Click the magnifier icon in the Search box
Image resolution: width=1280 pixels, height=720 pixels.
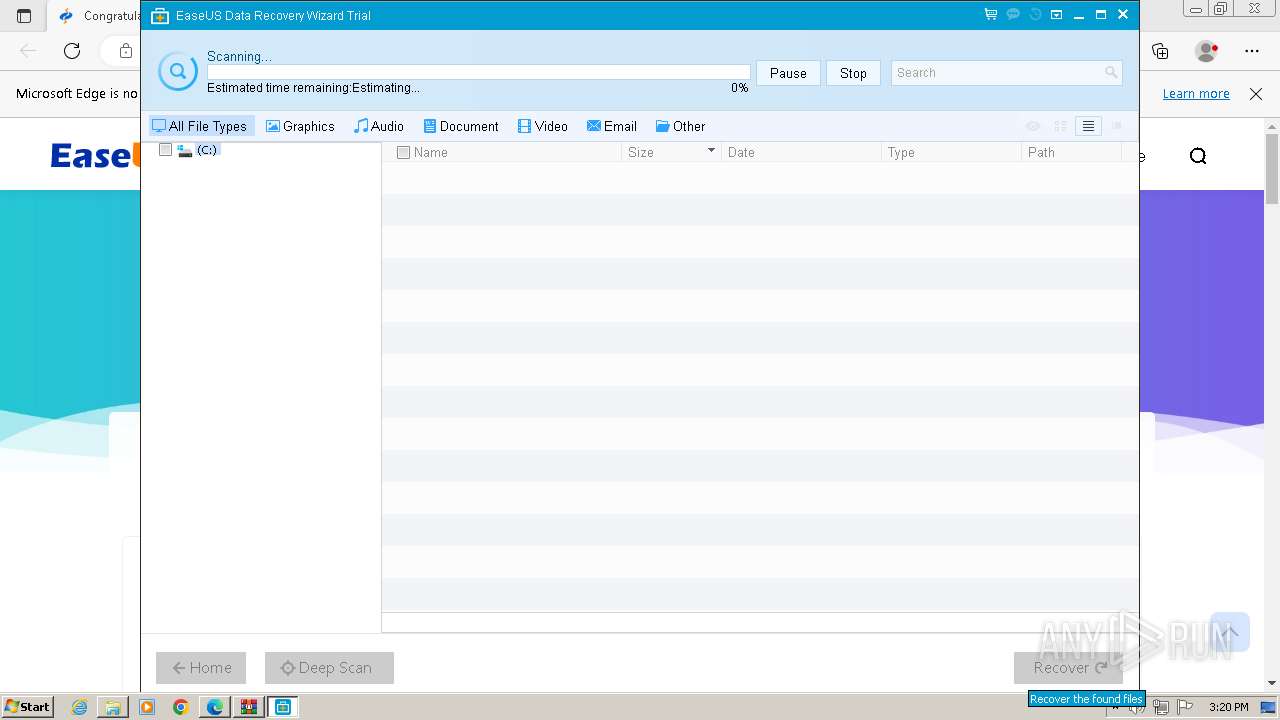(x=1111, y=73)
